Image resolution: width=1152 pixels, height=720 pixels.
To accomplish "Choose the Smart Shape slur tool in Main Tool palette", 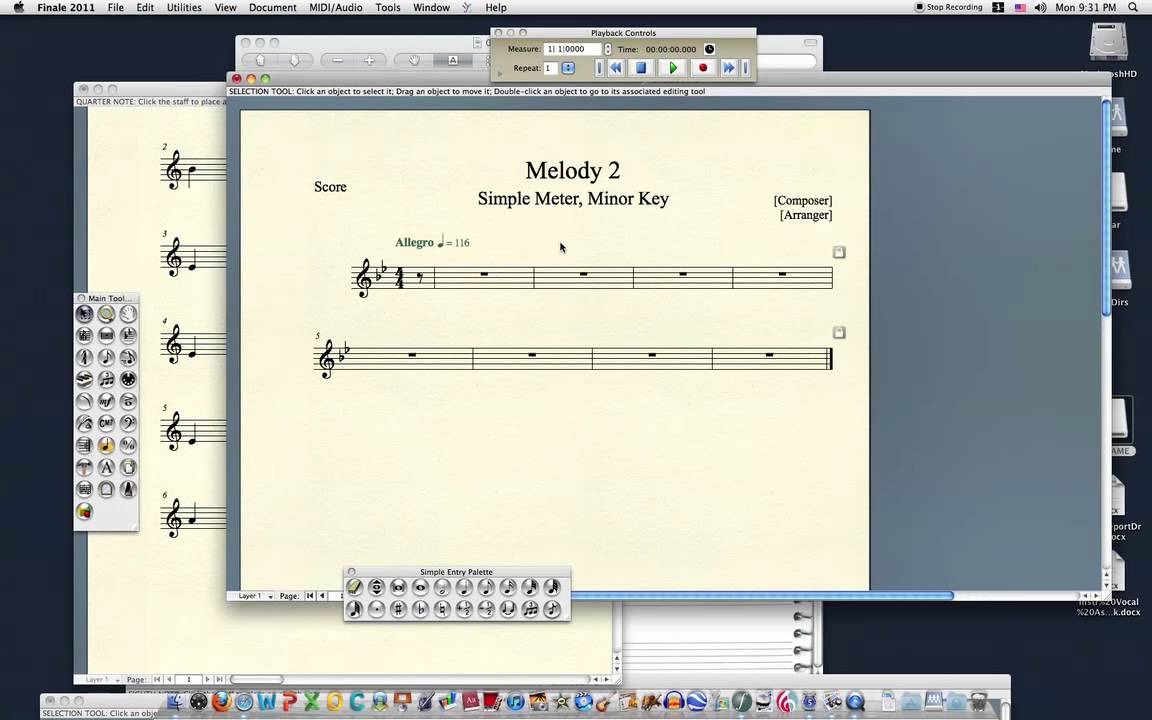I will (84, 402).
